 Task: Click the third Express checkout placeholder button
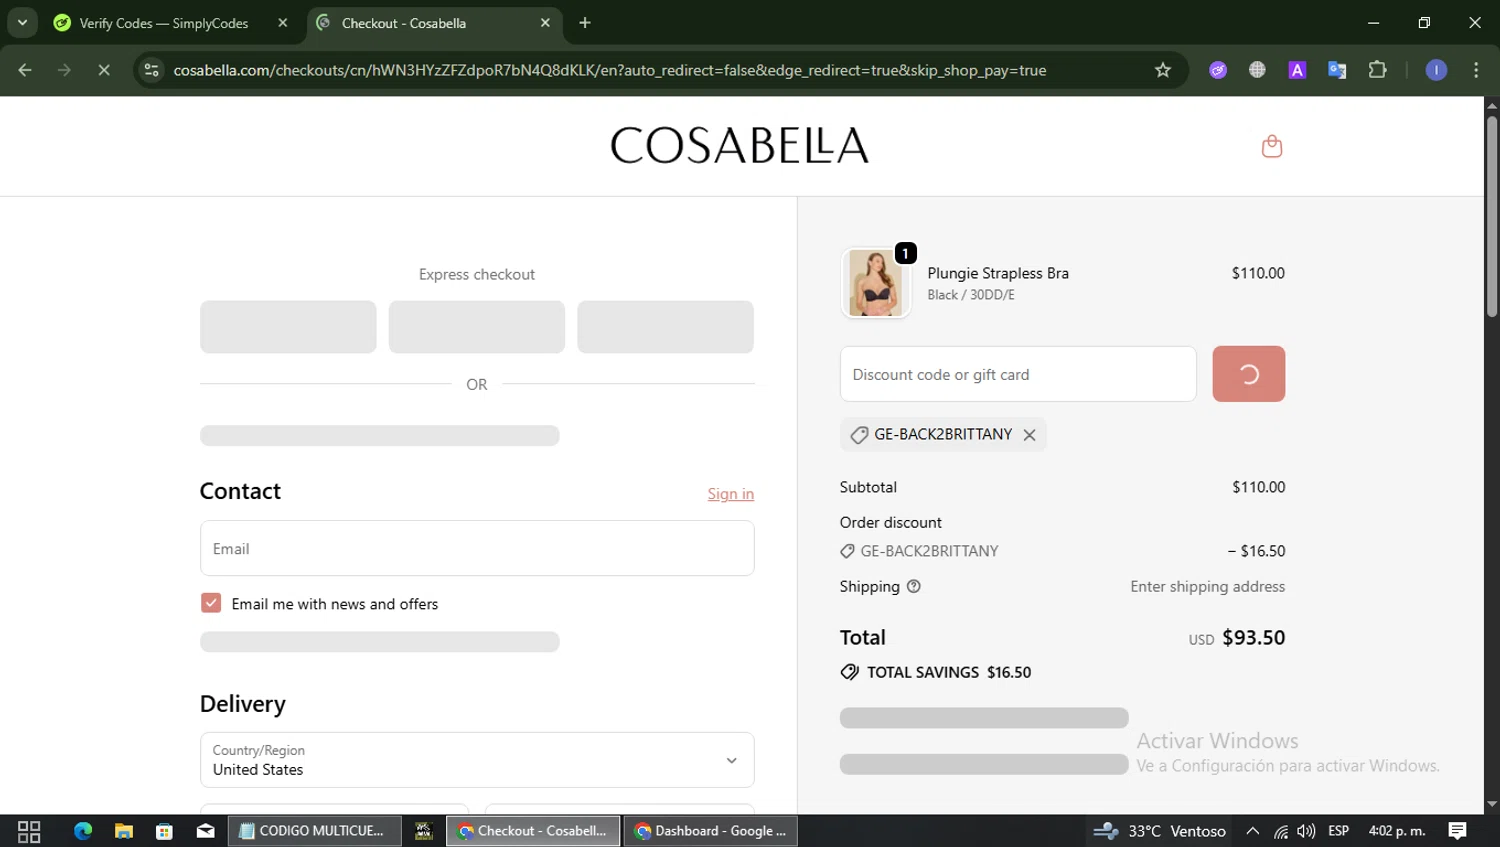(665, 327)
